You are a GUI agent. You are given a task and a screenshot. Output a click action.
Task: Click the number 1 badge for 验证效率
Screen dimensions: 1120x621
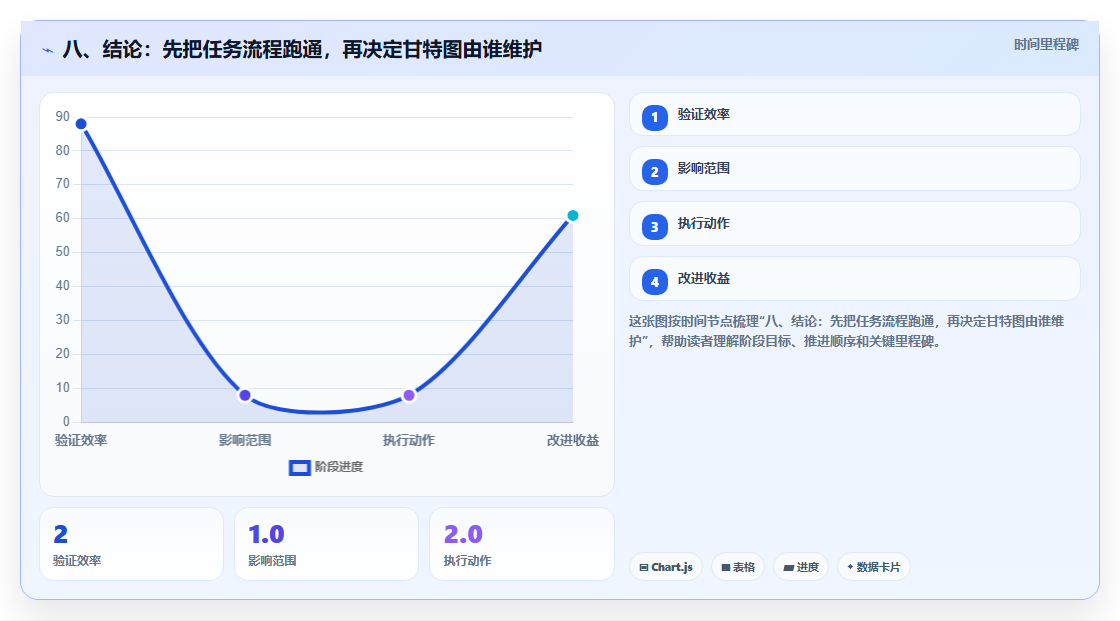[654, 117]
